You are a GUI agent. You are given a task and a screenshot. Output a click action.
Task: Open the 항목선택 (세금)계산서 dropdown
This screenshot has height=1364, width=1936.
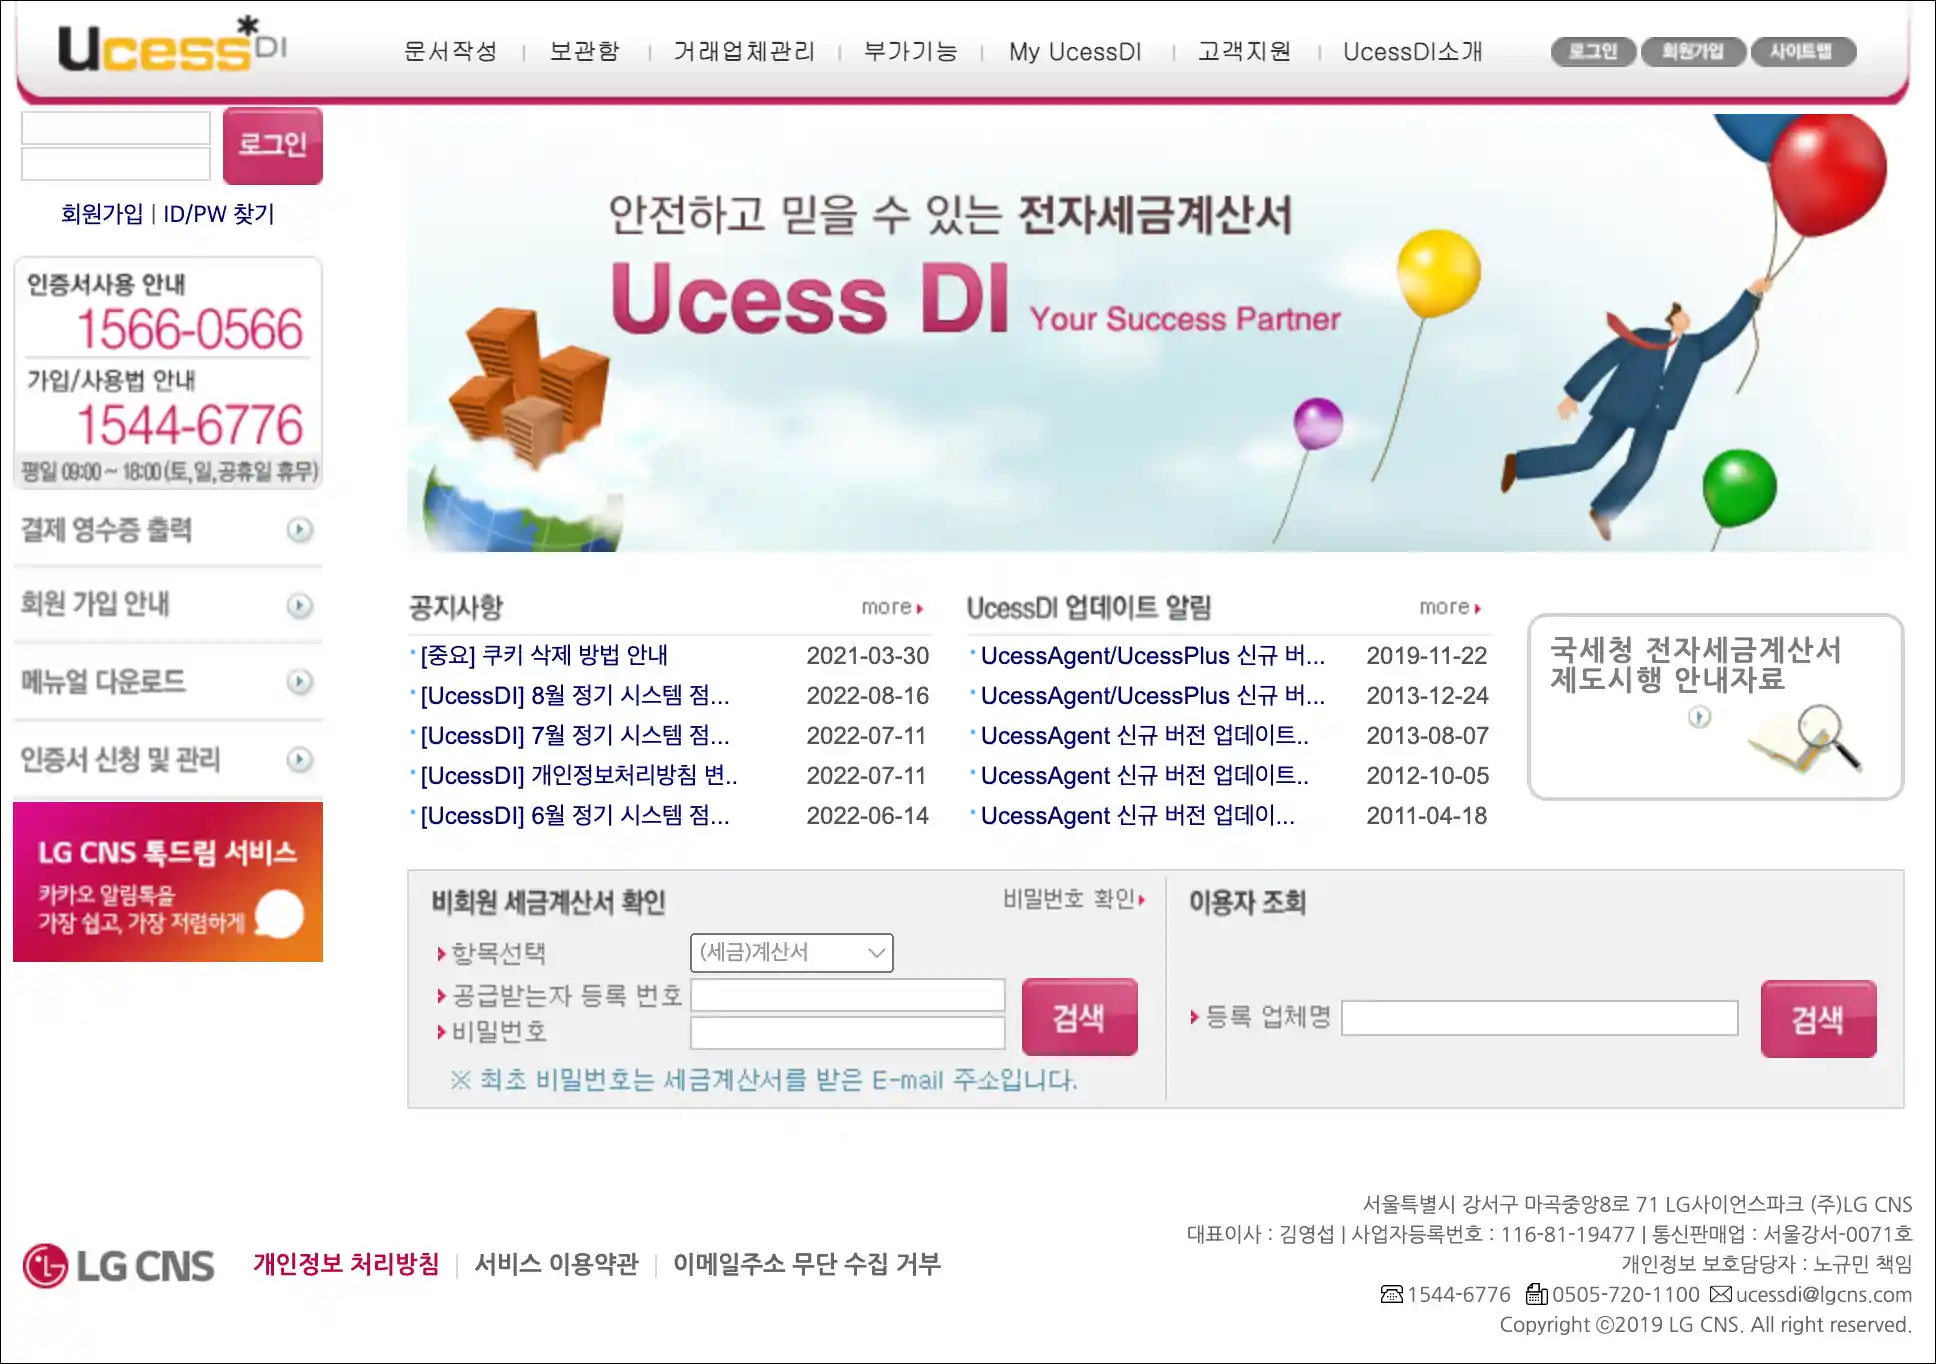click(x=792, y=953)
